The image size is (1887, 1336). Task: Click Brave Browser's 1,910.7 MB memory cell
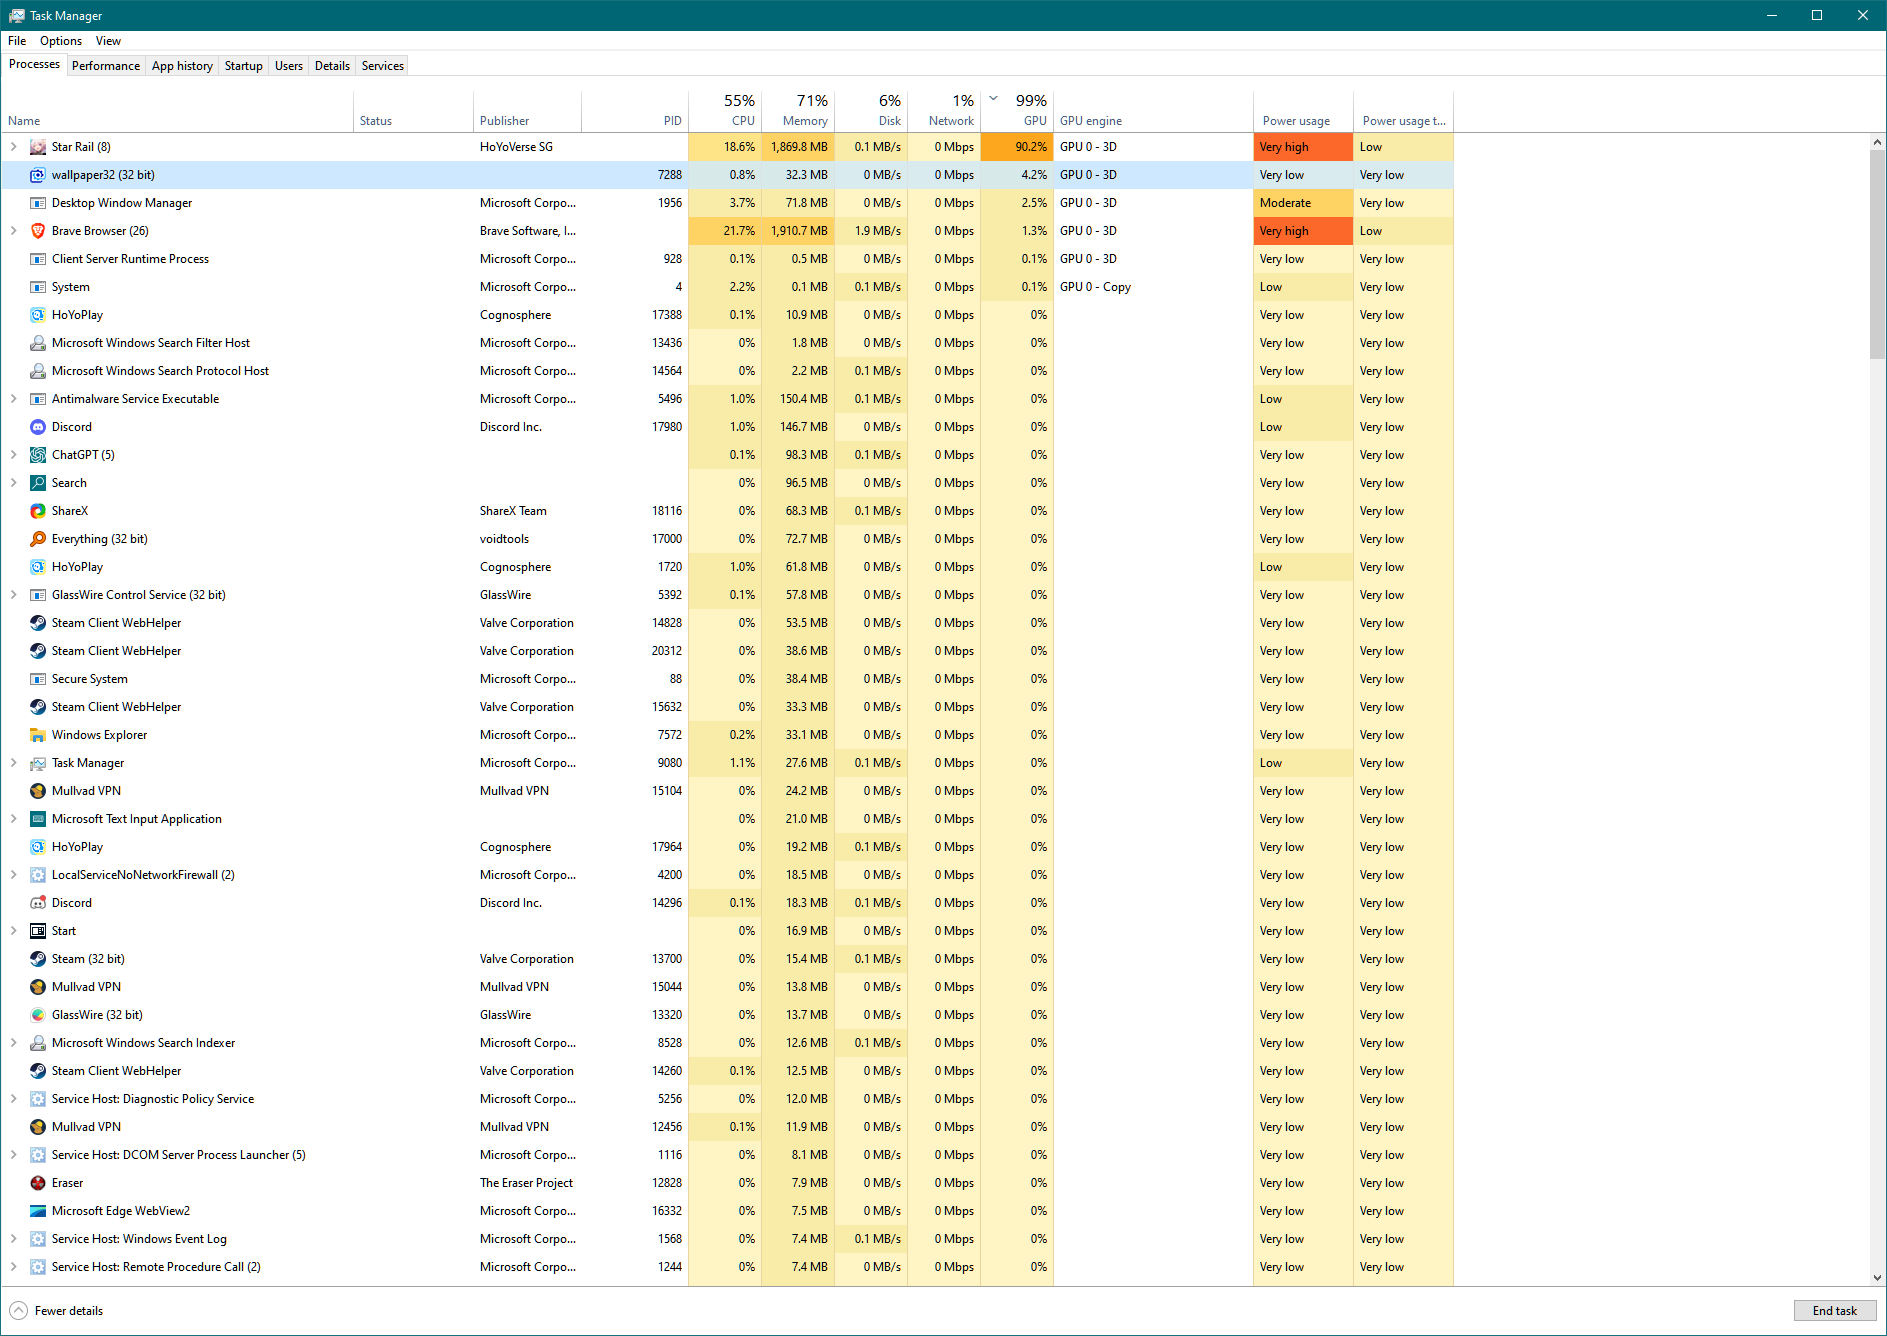pos(798,231)
